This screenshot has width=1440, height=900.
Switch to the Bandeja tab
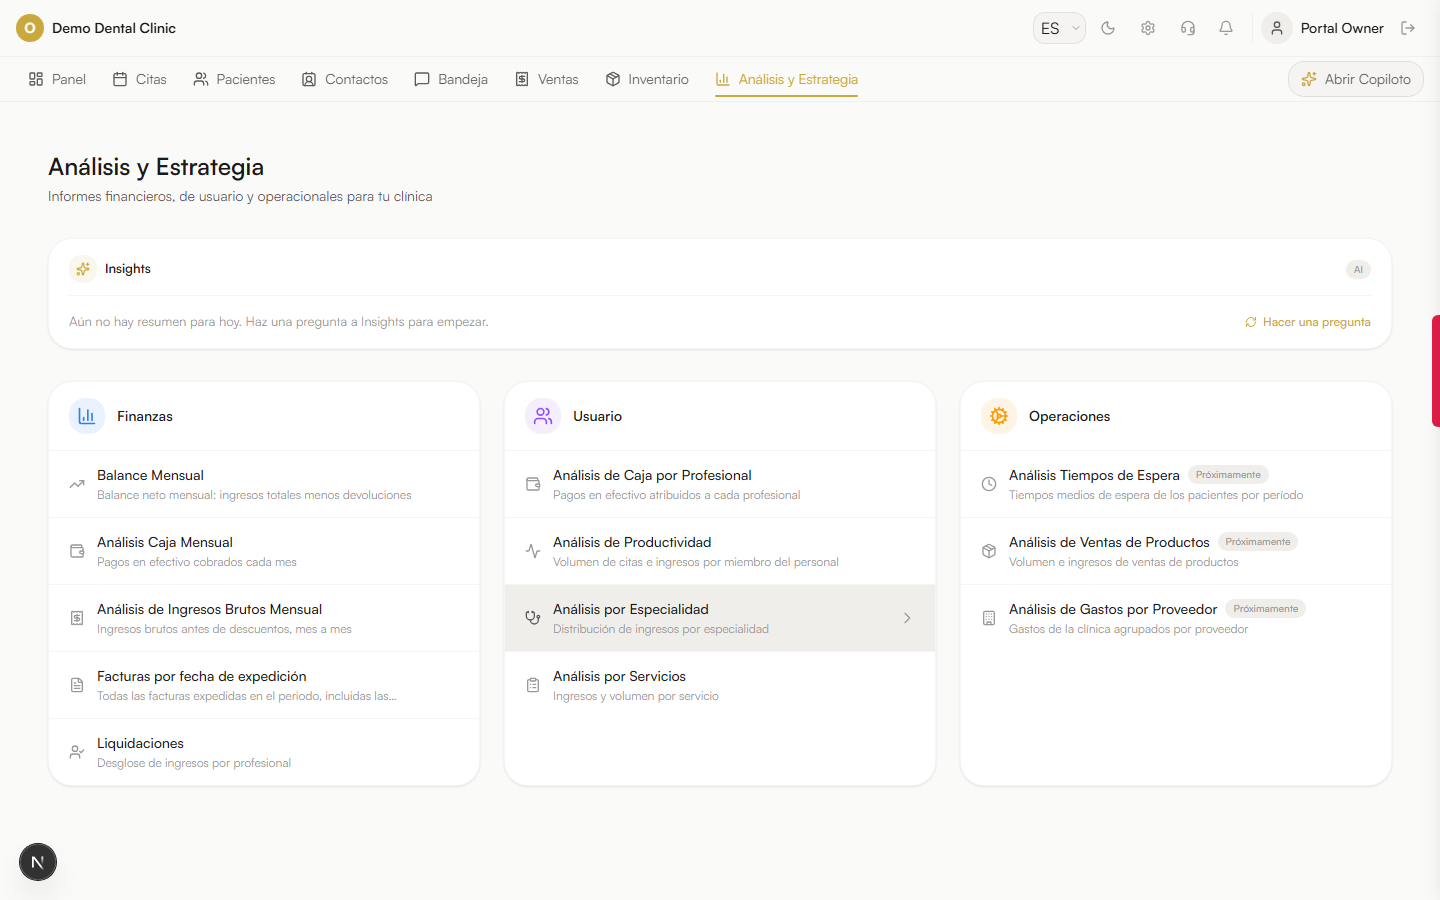coord(451,79)
